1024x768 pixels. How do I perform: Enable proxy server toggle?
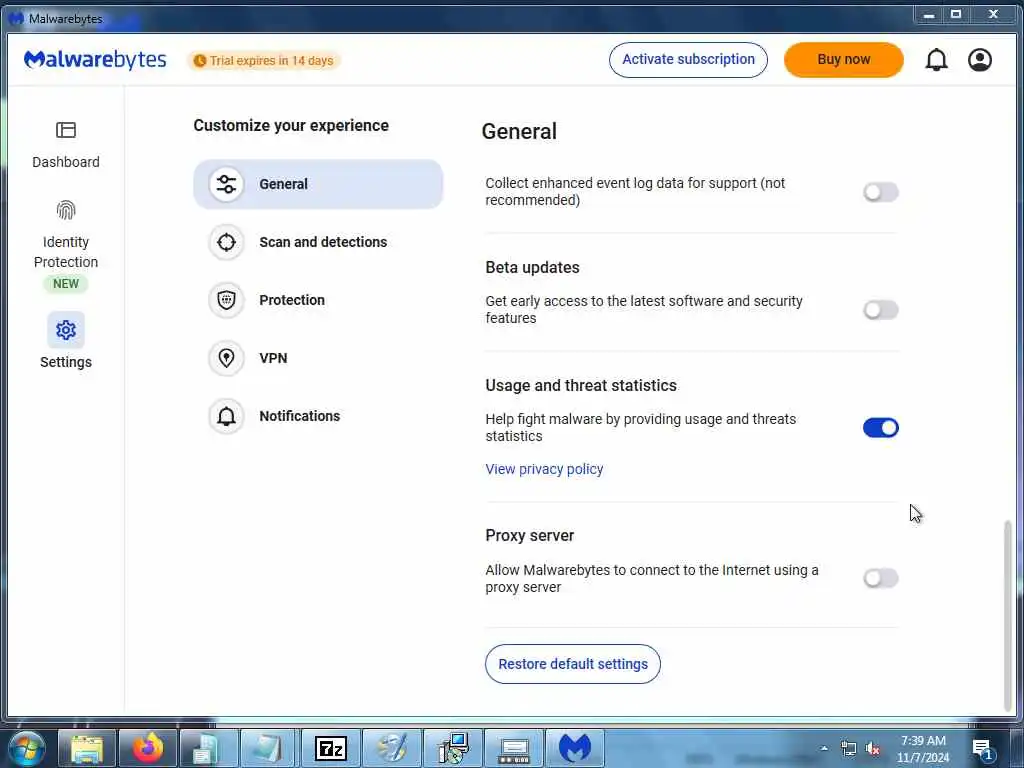(x=880, y=578)
